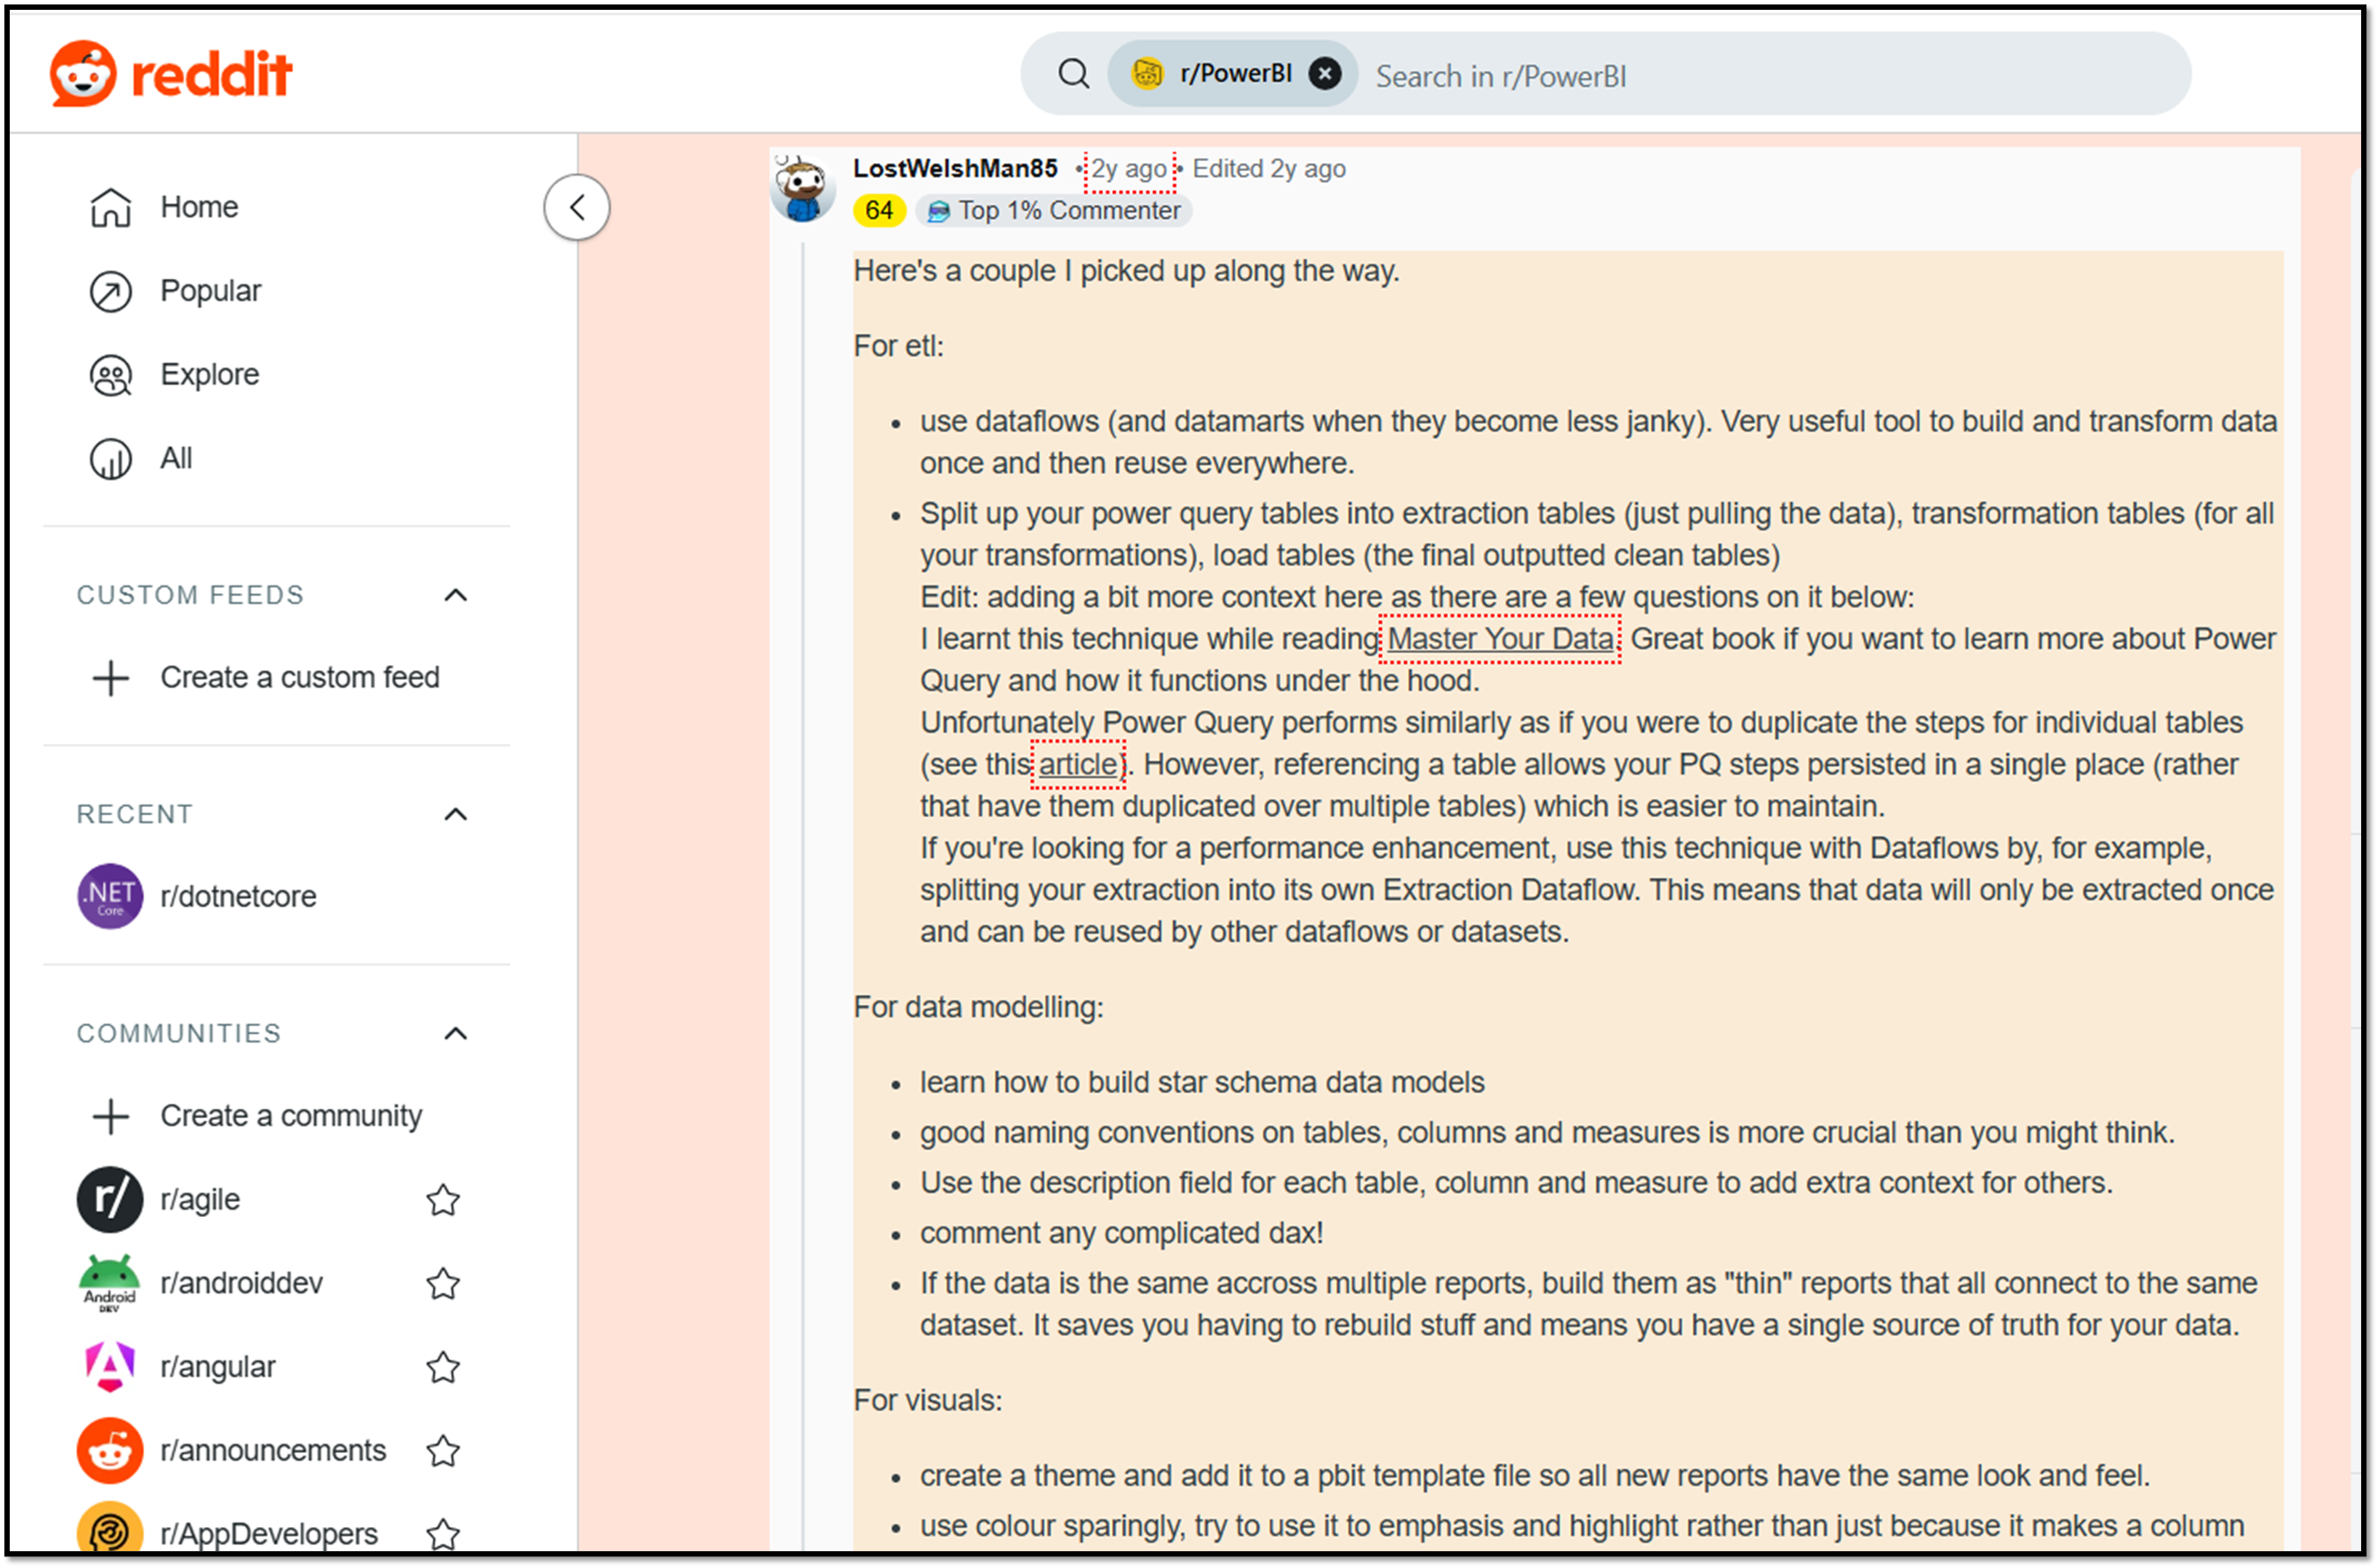Open the Master Your Data link
Image resolution: width=2378 pixels, height=1568 pixels.
point(1500,639)
